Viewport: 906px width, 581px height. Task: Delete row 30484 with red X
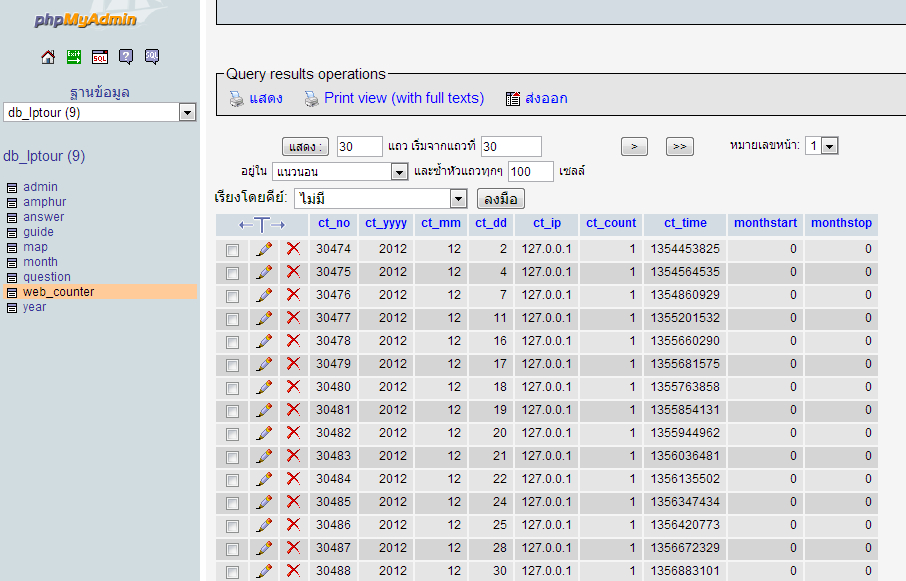[294, 479]
